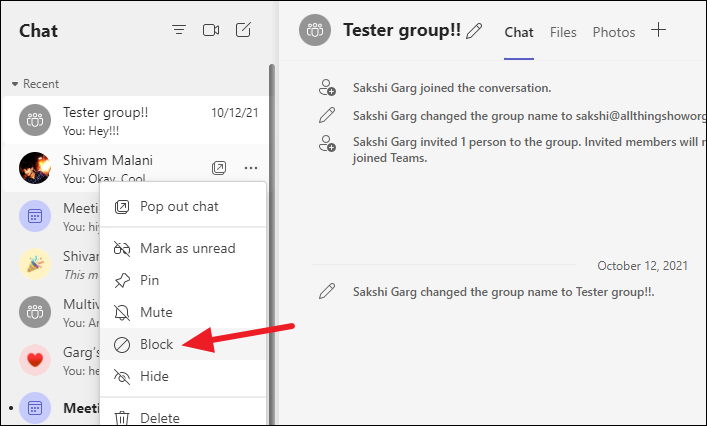Screen dimensions: 707x426
Task: Click the party popper chat avatar
Action: [35, 264]
